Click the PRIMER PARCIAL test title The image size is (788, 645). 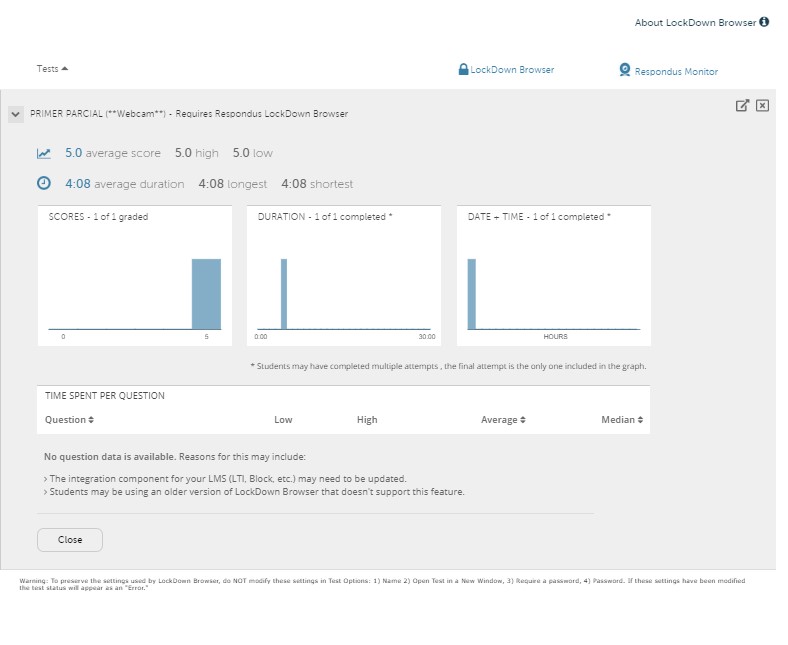(x=189, y=114)
